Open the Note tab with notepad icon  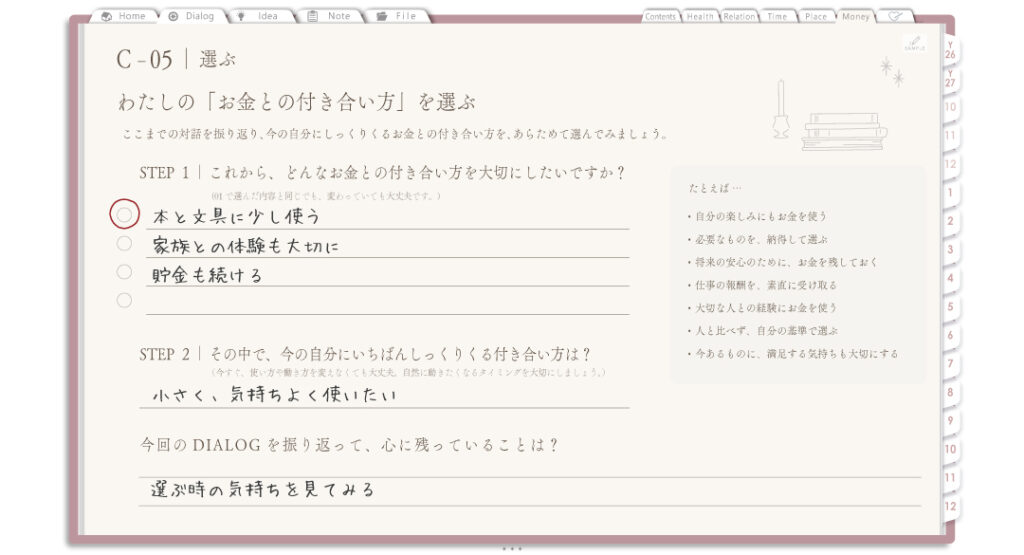331,16
